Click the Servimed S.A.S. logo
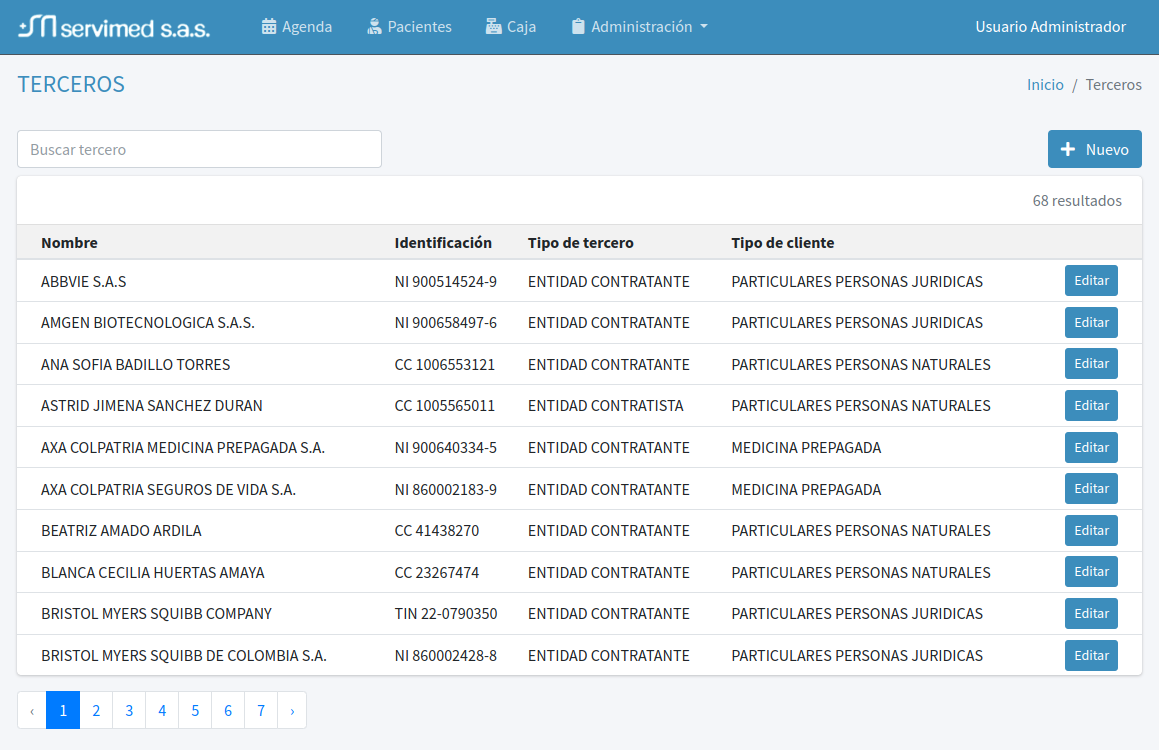The image size is (1159, 750). [x=114, y=27]
